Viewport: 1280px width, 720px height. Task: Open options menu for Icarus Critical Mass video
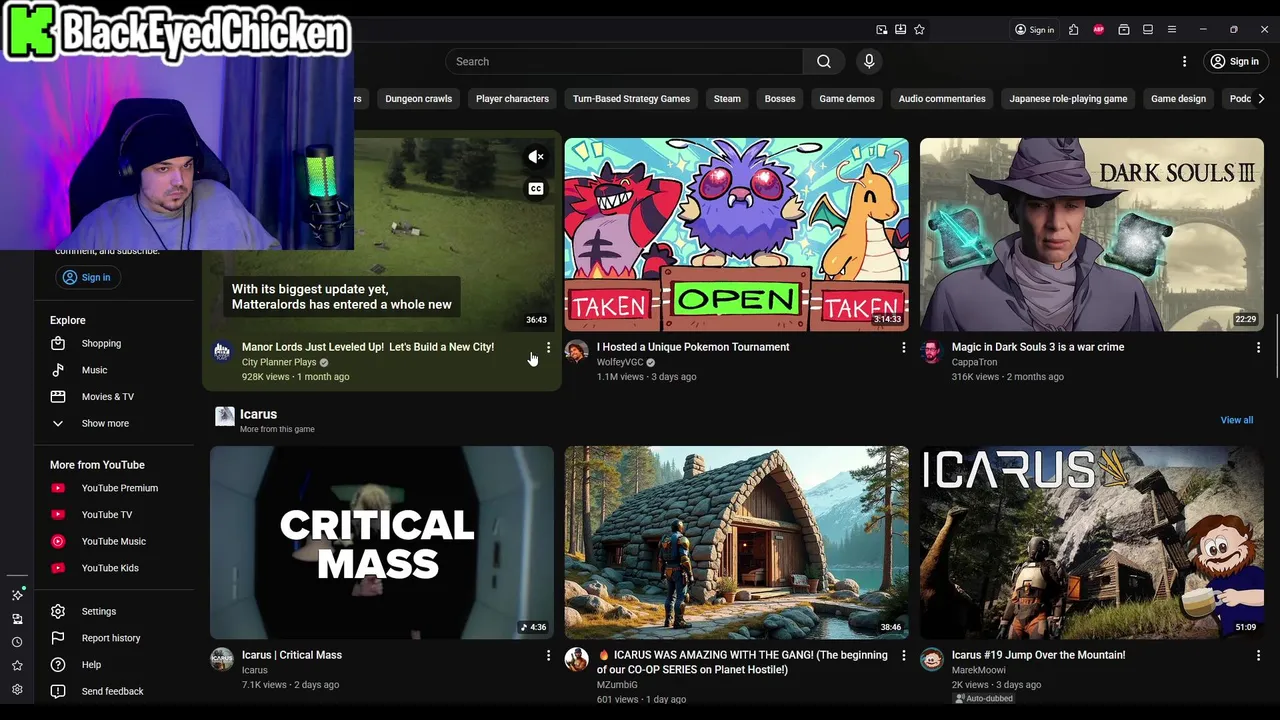click(548, 655)
